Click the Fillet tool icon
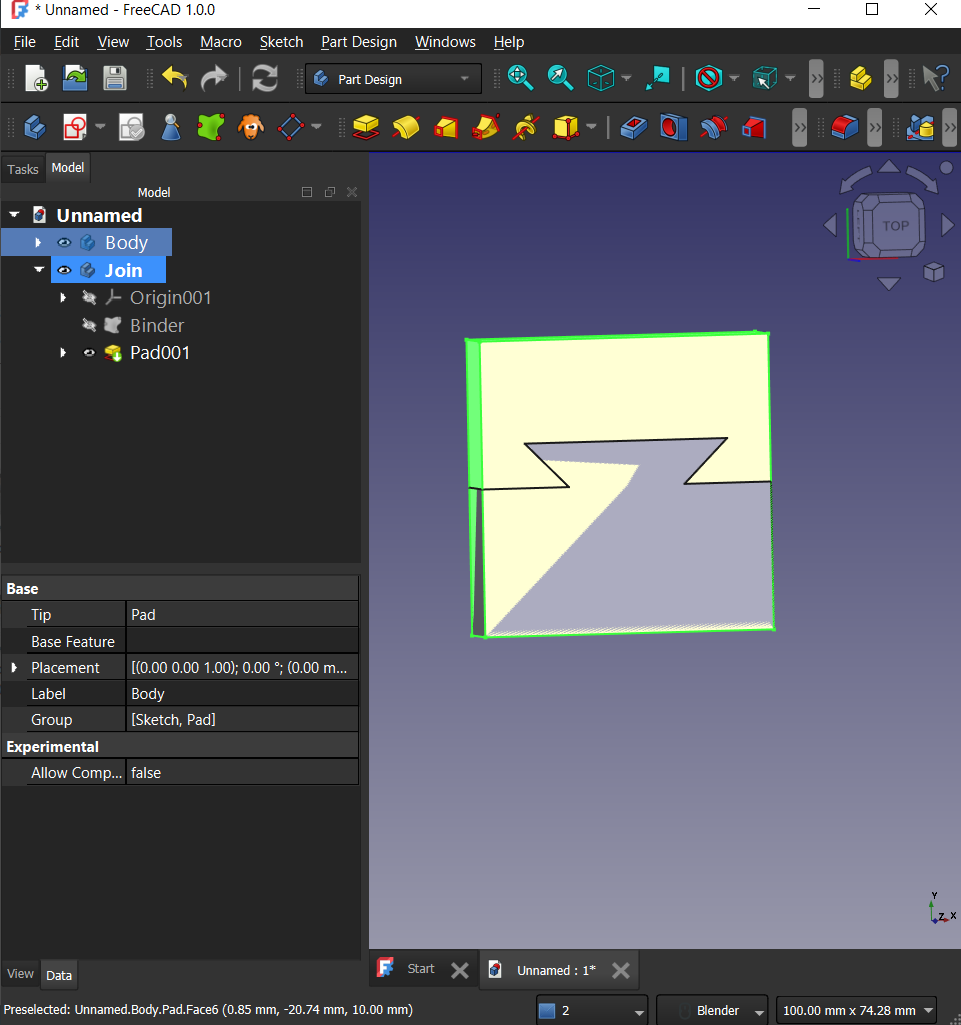Viewport: 961px width, 1025px height. [x=845, y=127]
